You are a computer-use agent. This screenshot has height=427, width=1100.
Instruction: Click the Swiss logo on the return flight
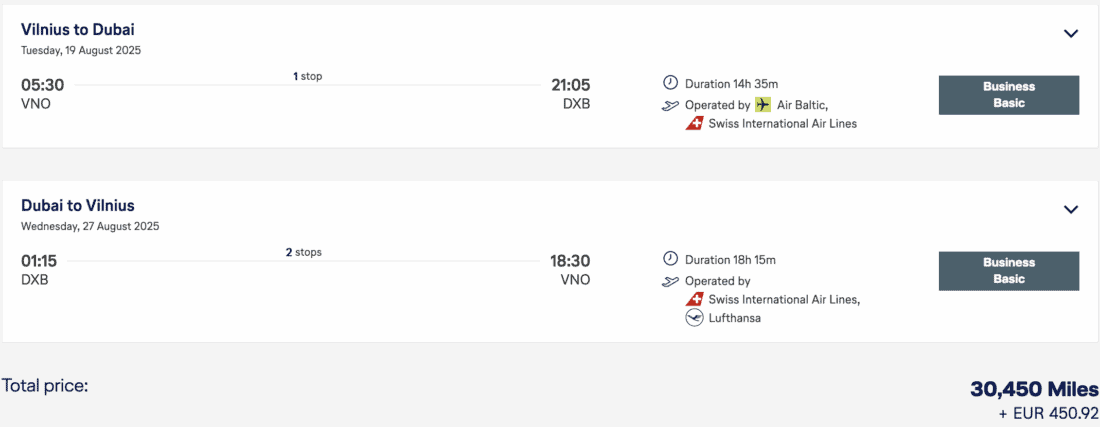(x=694, y=299)
